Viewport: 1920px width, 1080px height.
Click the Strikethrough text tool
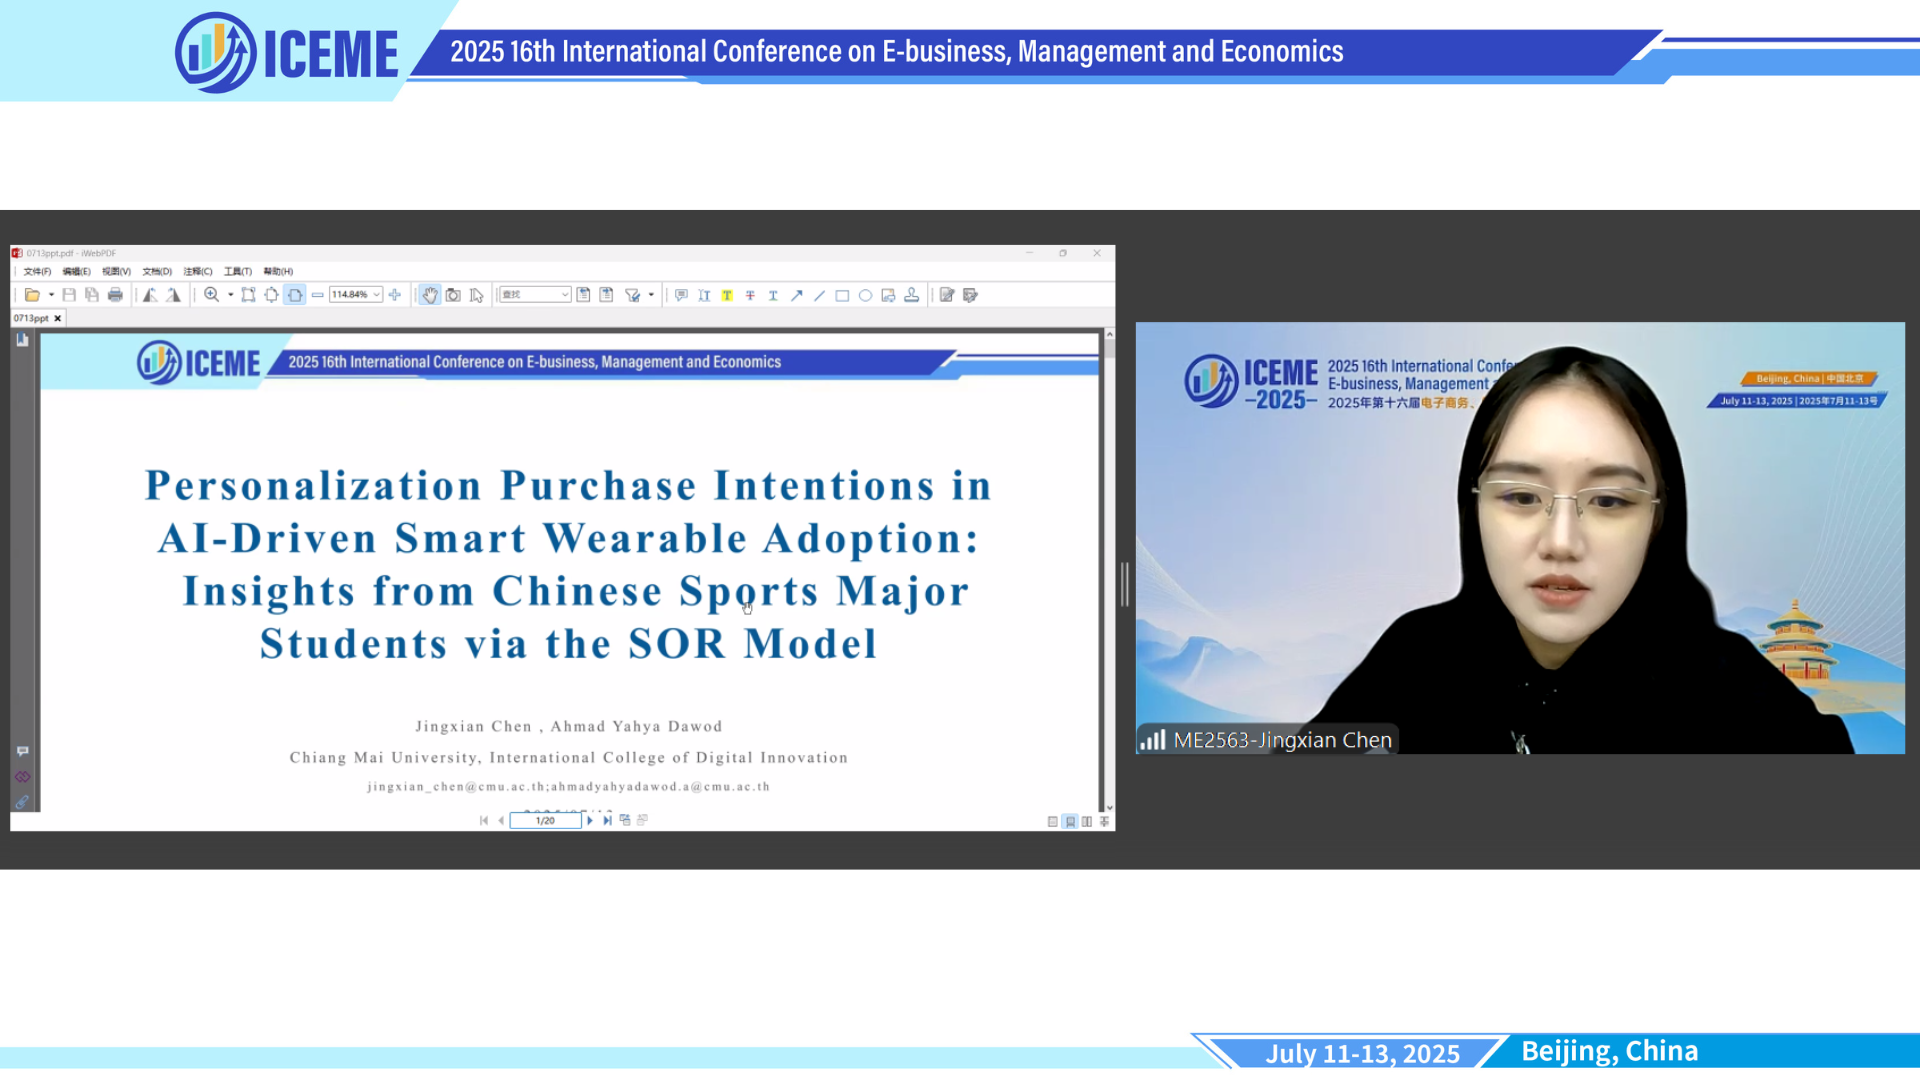tap(750, 295)
